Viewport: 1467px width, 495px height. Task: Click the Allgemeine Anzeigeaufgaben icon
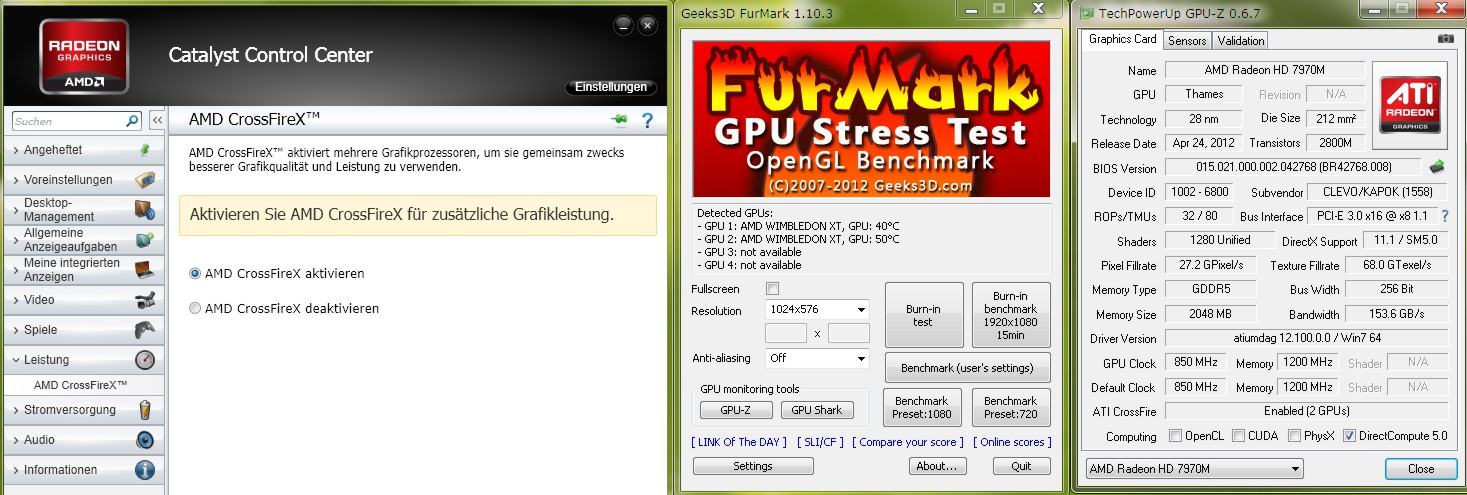pos(145,240)
